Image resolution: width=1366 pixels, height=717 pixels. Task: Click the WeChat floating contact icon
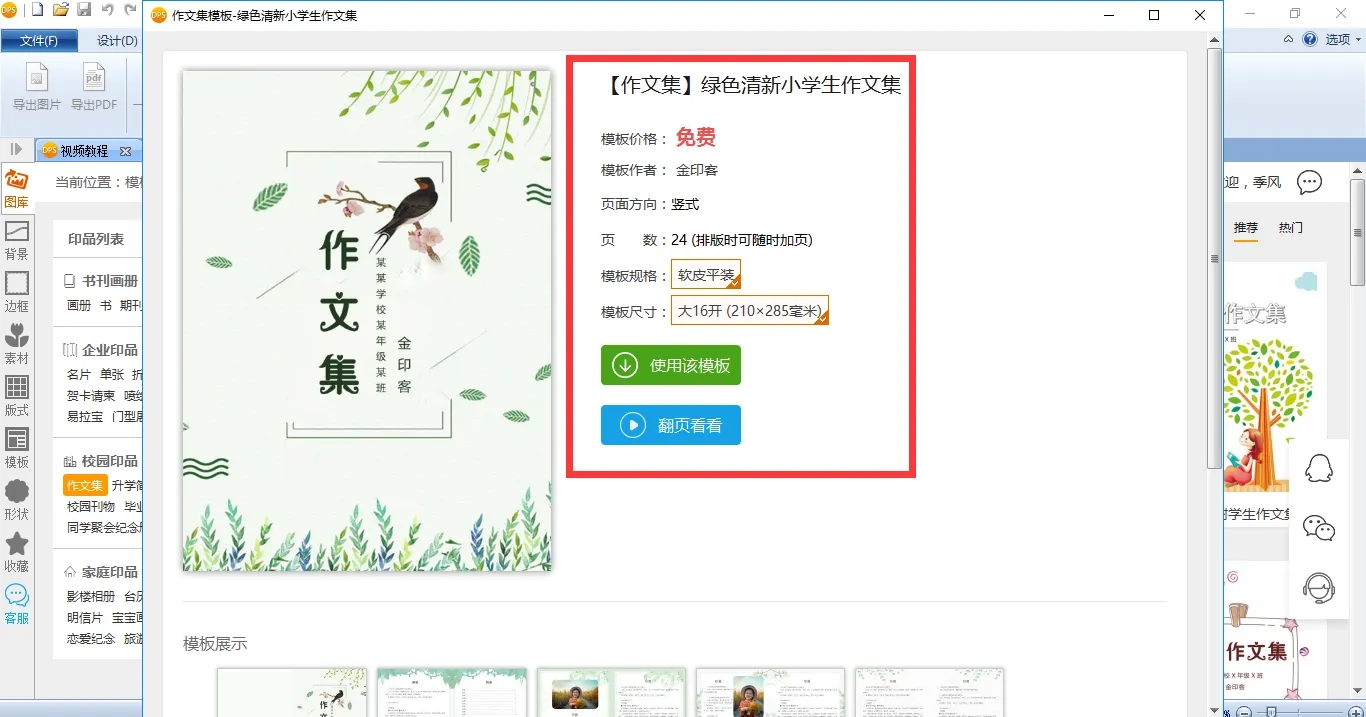tap(1319, 528)
